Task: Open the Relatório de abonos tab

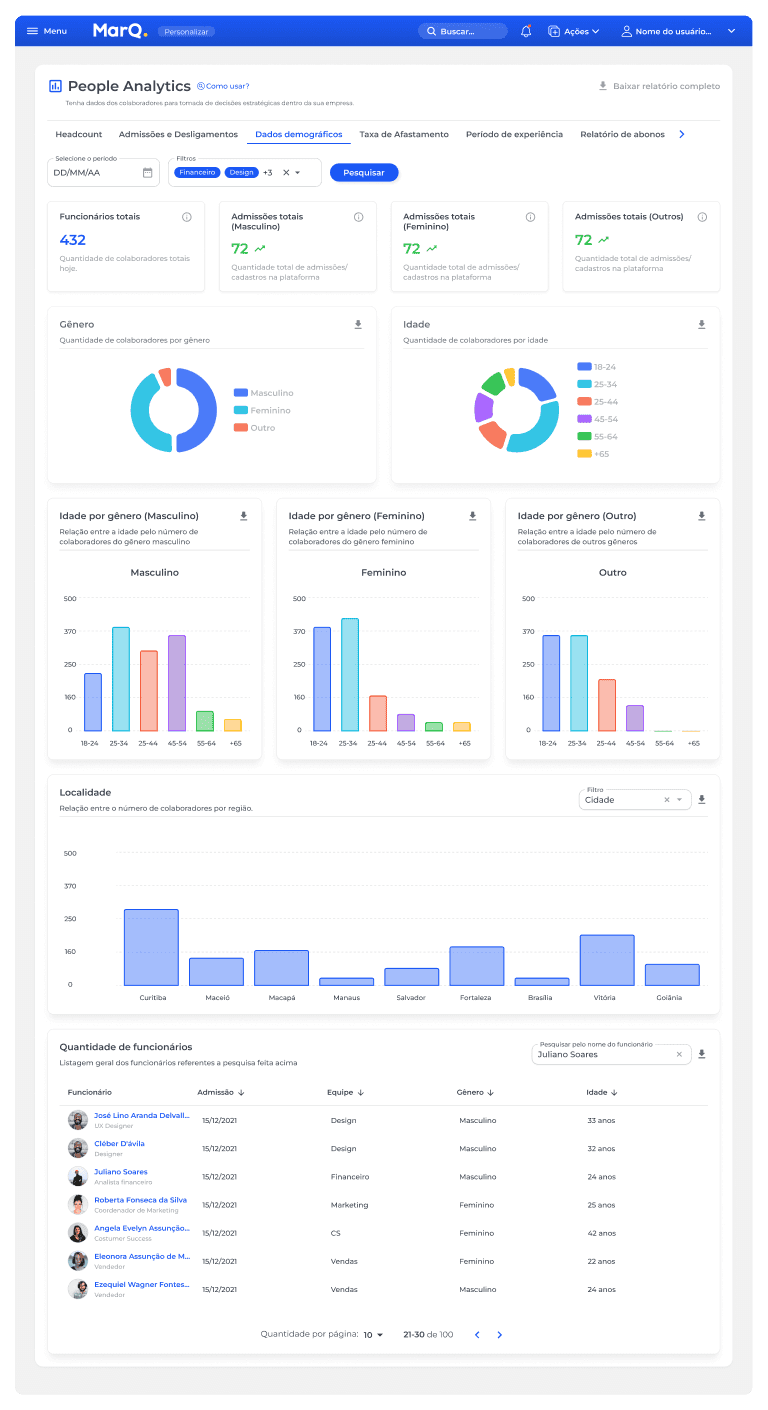Action: pos(622,134)
